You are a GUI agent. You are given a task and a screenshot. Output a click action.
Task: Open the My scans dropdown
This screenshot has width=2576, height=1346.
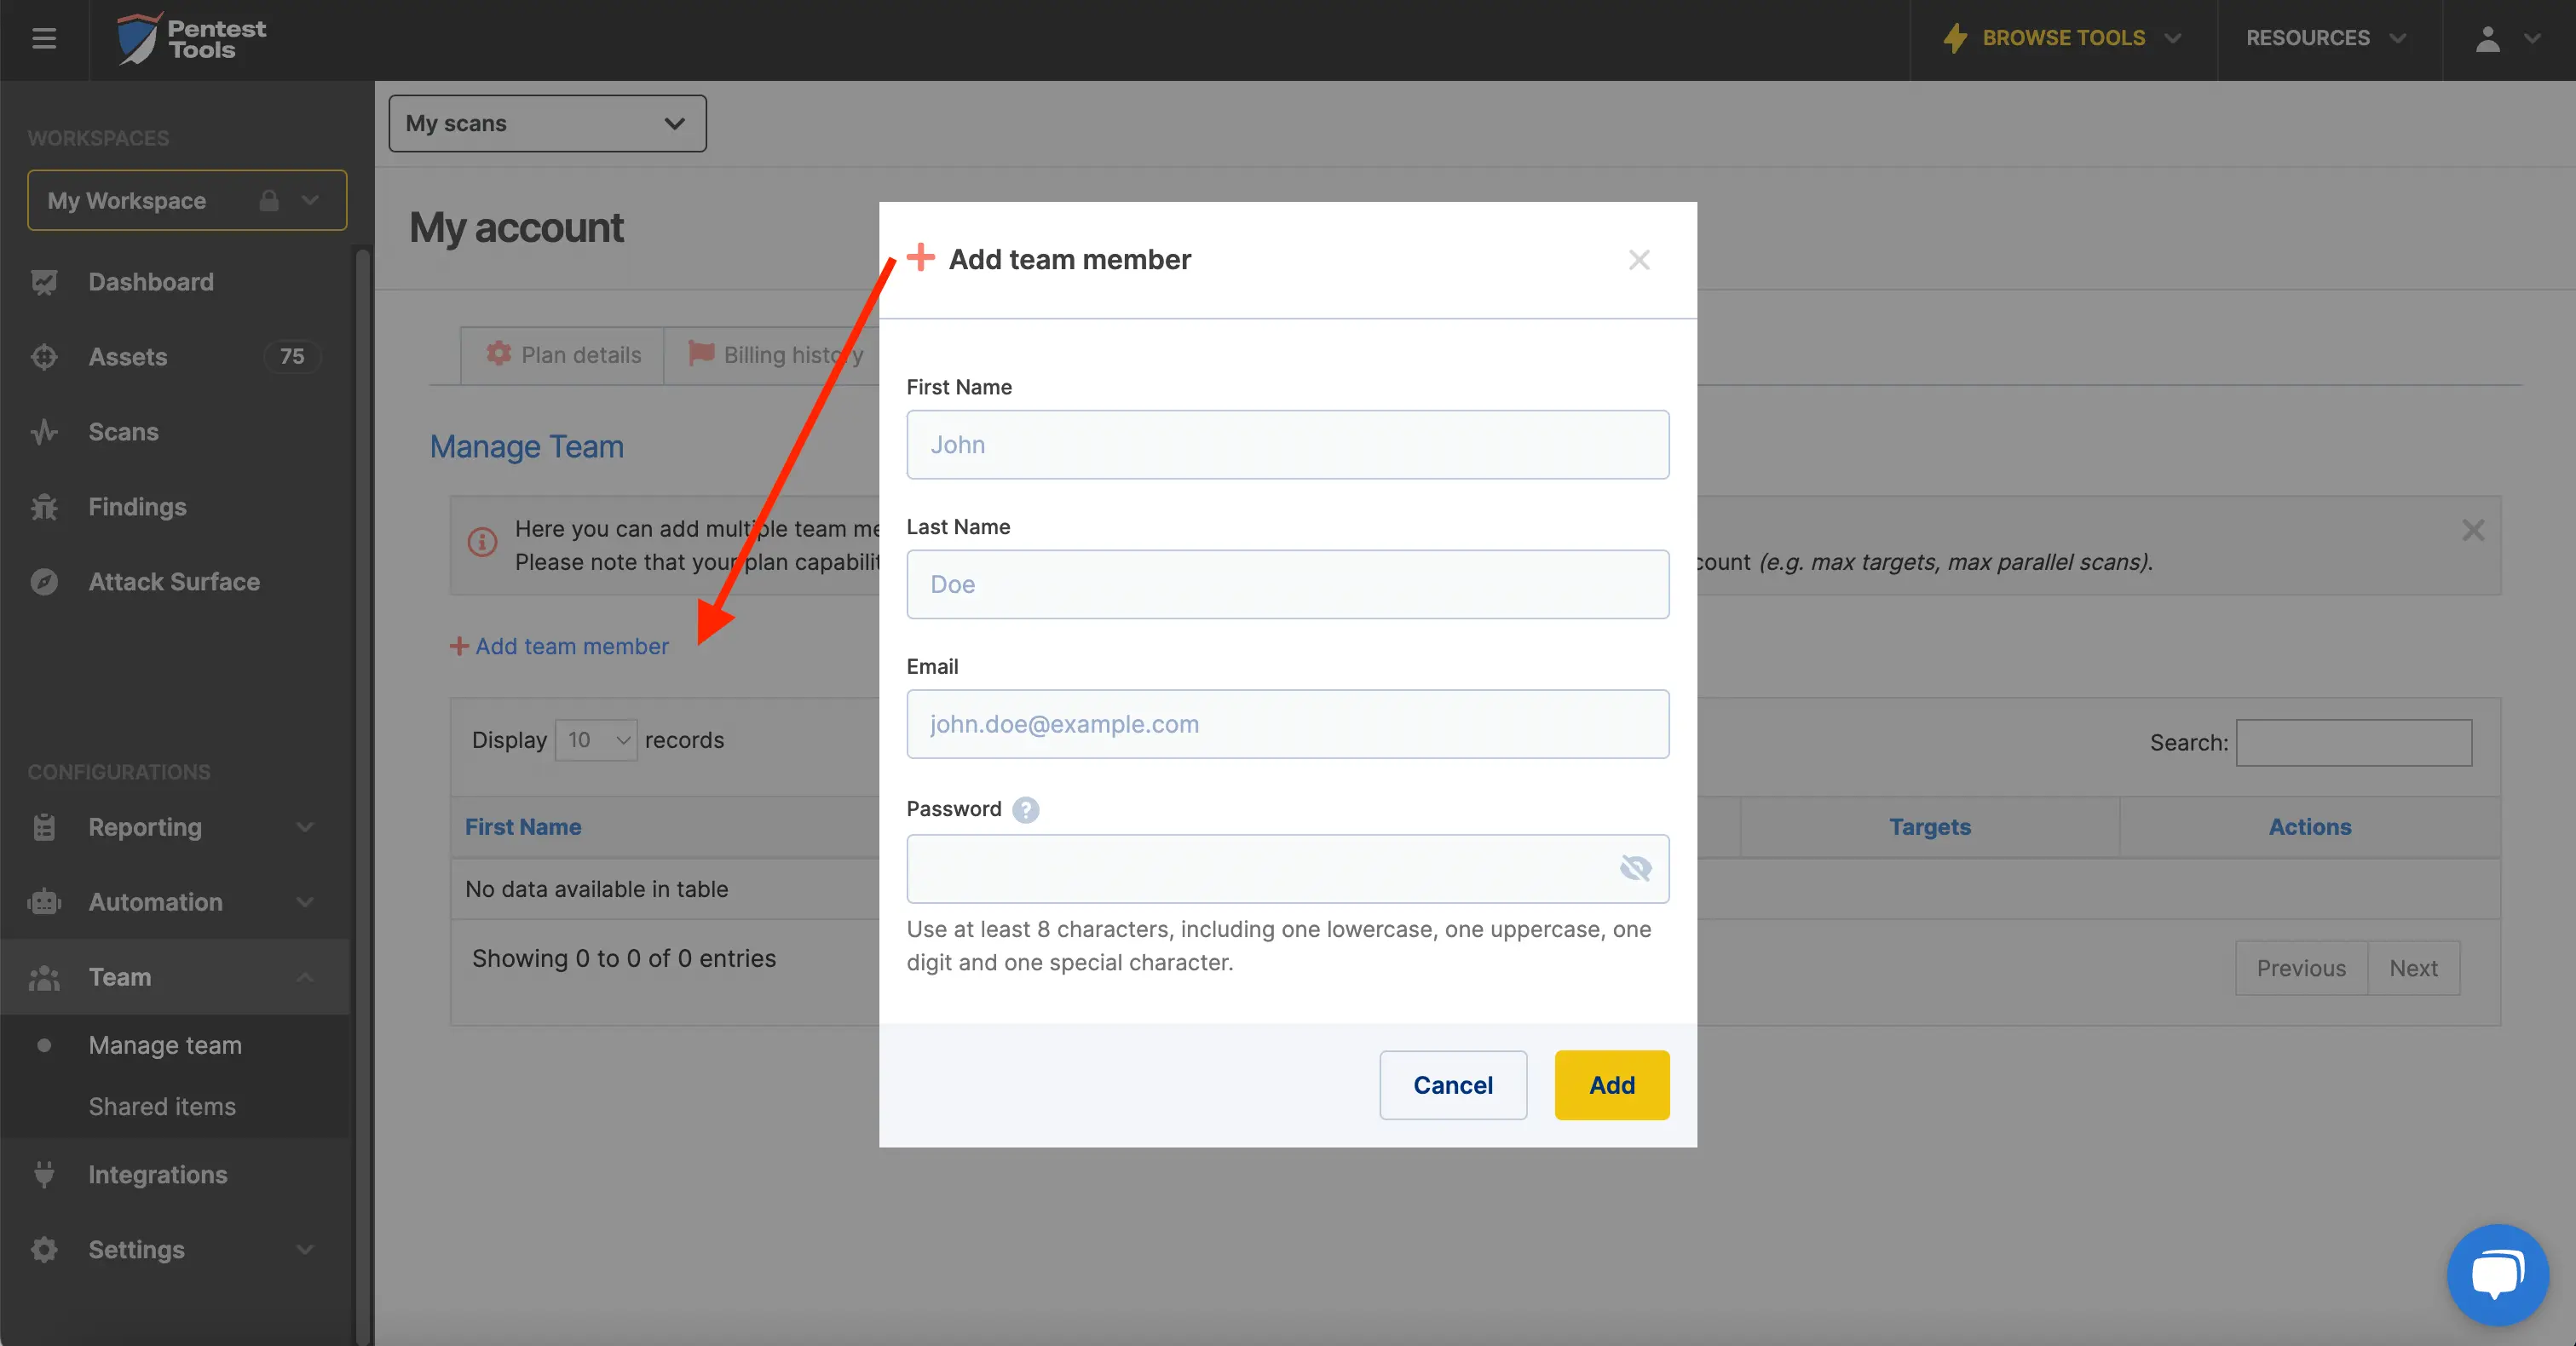tap(546, 123)
